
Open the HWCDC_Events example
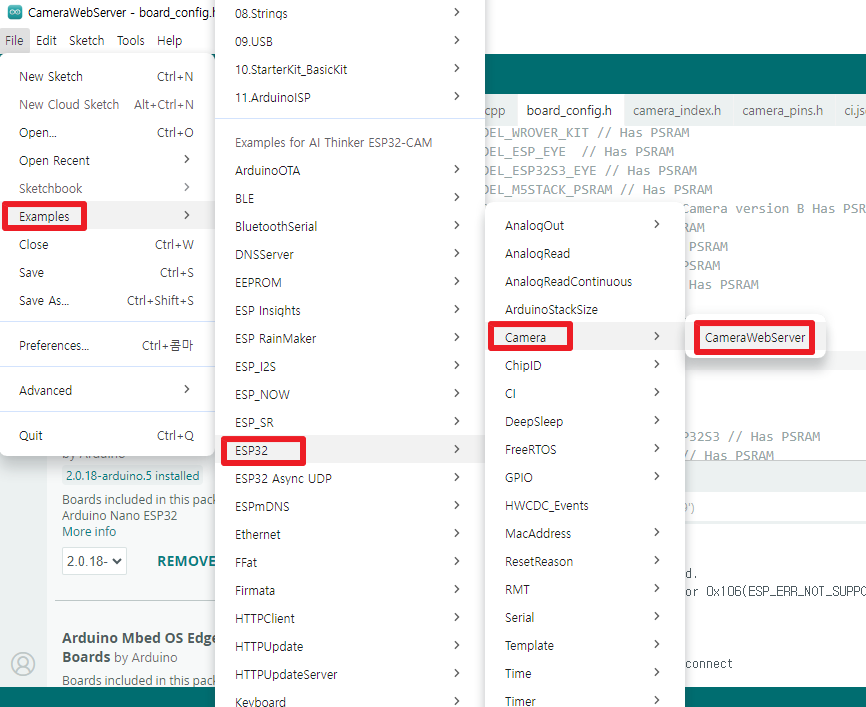pyautogui.click(x=585, y=505)
